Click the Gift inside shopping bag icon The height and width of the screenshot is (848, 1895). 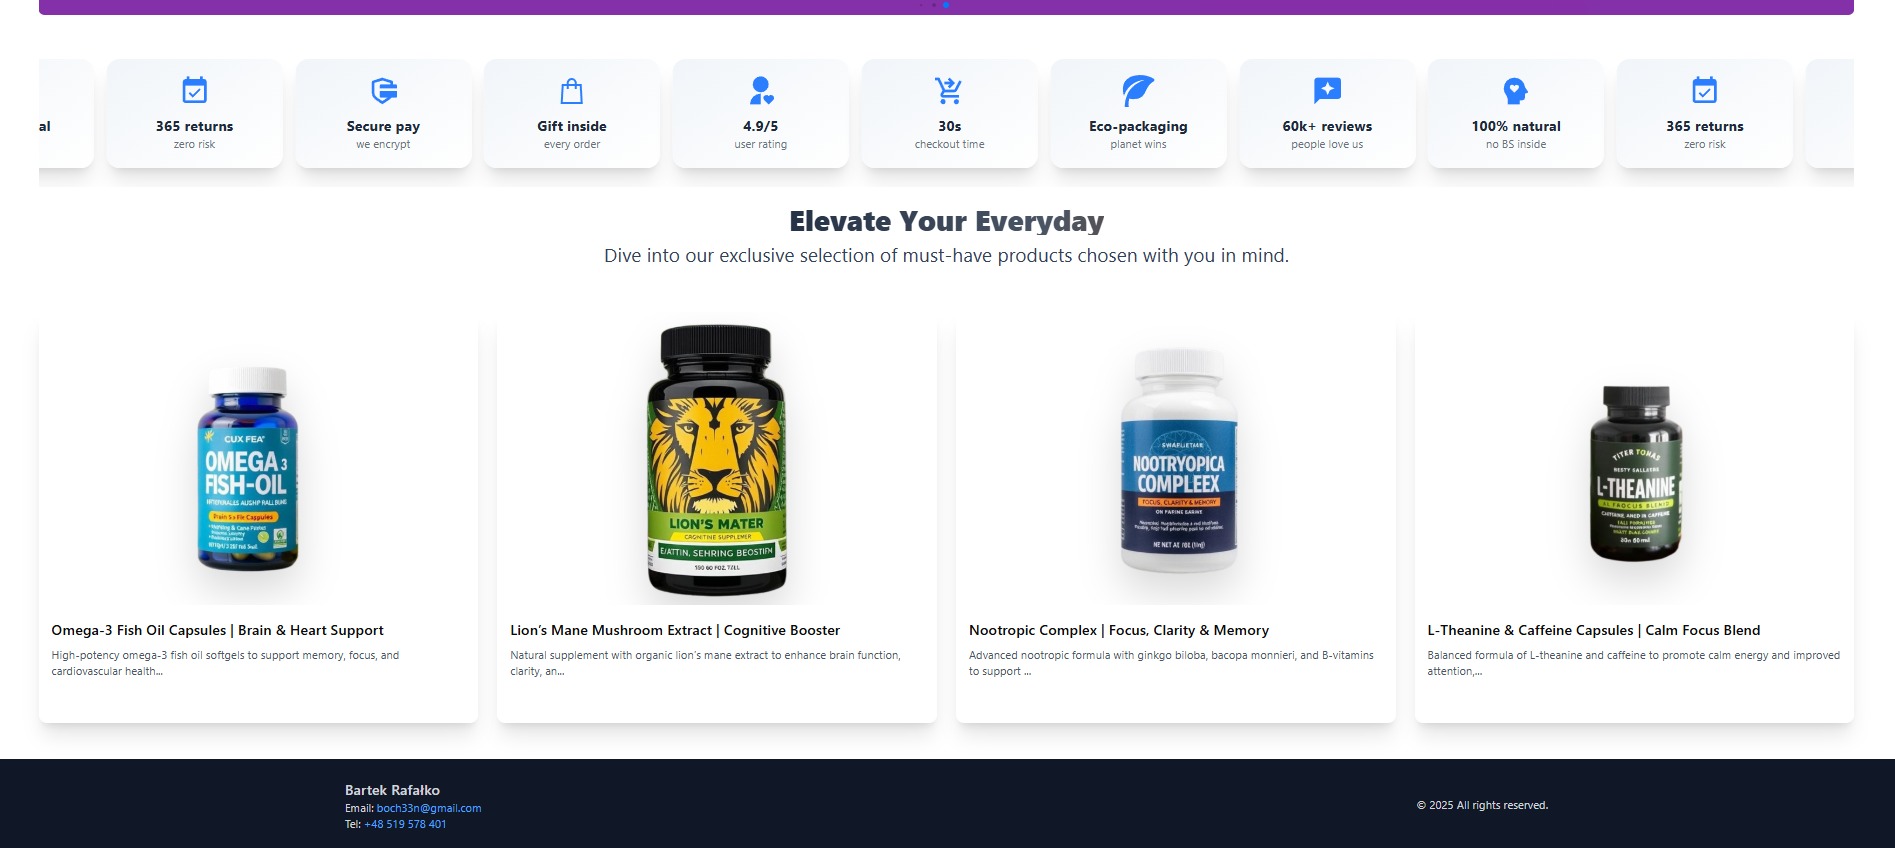coord(572,91)
